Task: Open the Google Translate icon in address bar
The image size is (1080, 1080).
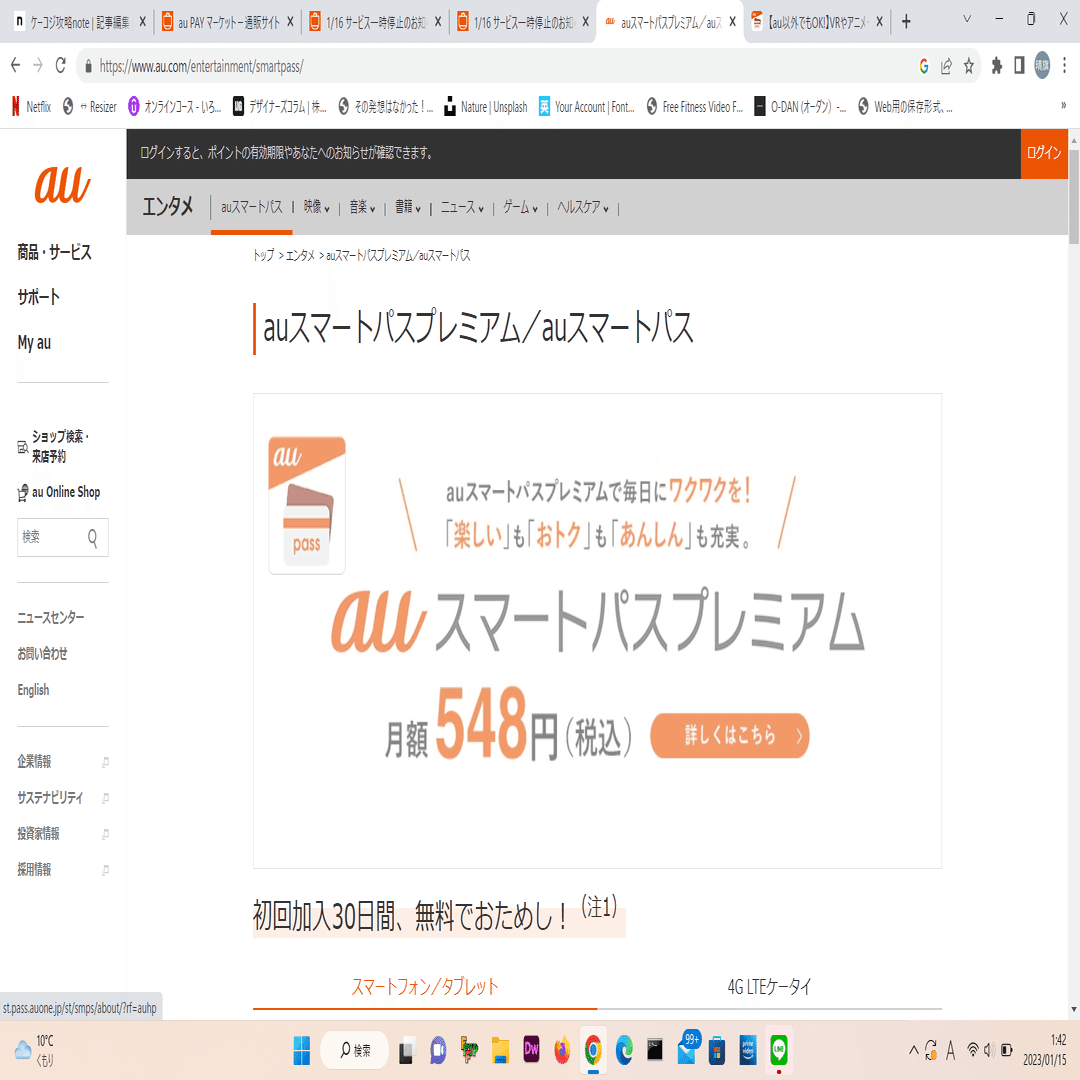Action: (x=924, y=66)
